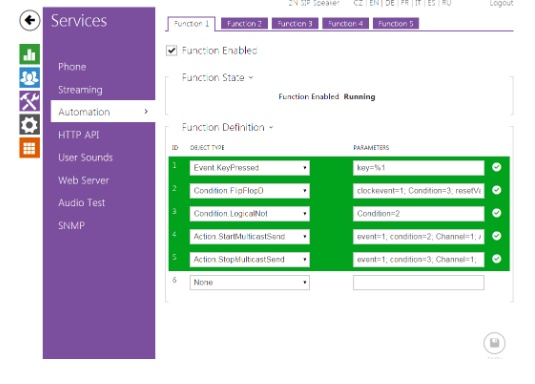Viewport: 535px width, 384px height.
Task: Switch language to EN
Action: (374, 3)
